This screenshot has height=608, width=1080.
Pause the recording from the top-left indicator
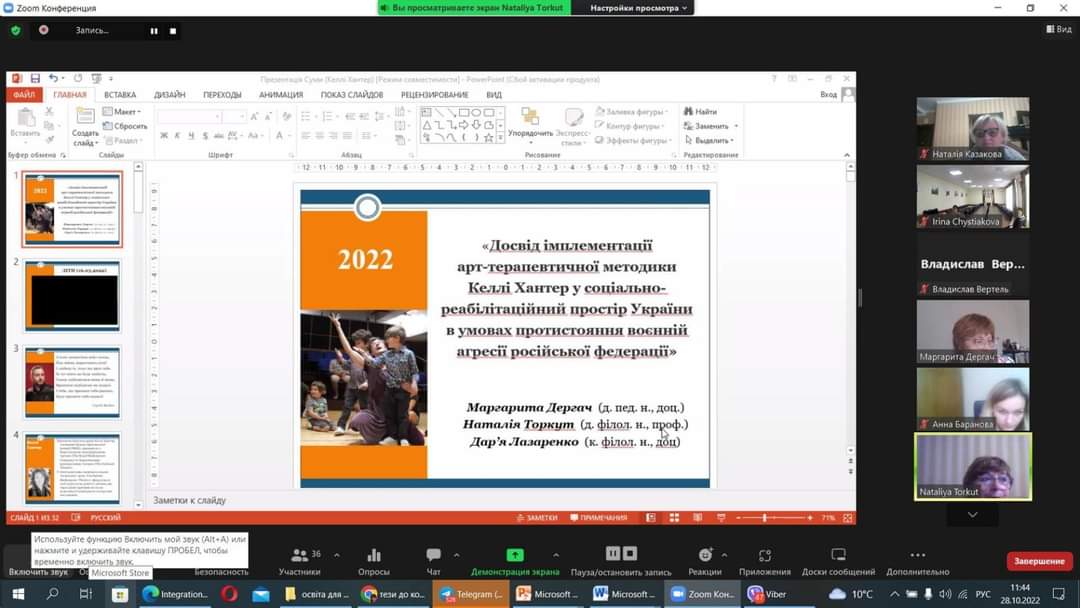(x=154, y=31)
